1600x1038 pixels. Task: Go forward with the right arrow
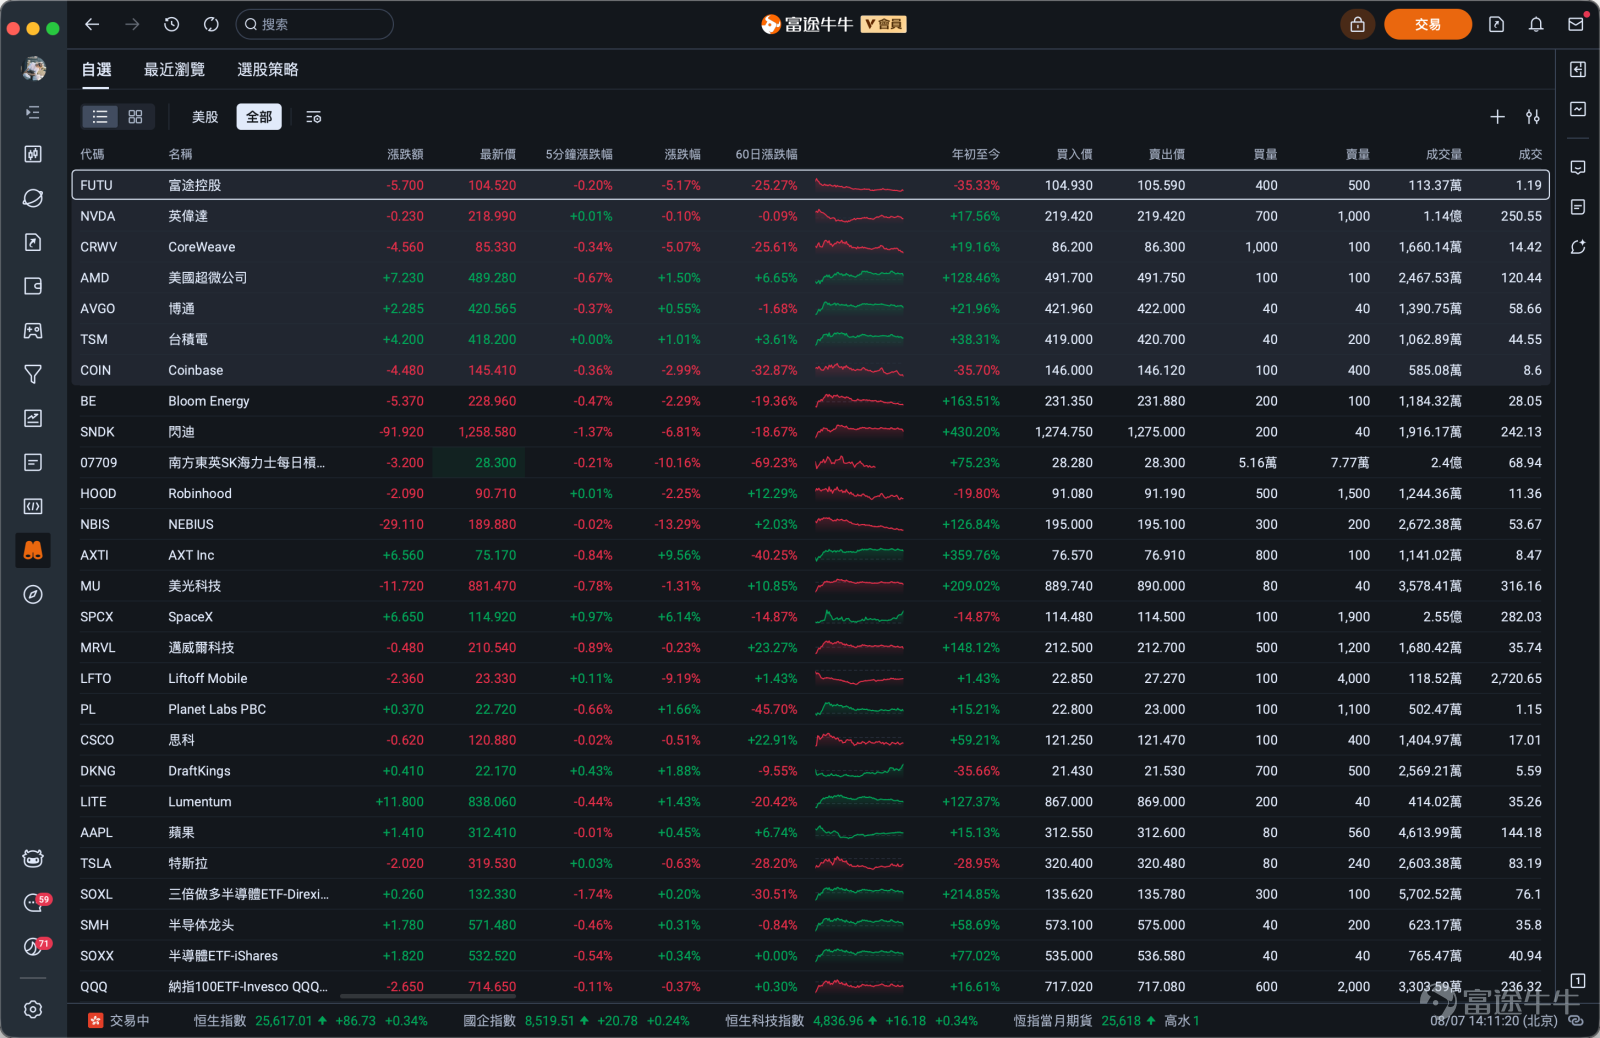click(x=132, y=24)
